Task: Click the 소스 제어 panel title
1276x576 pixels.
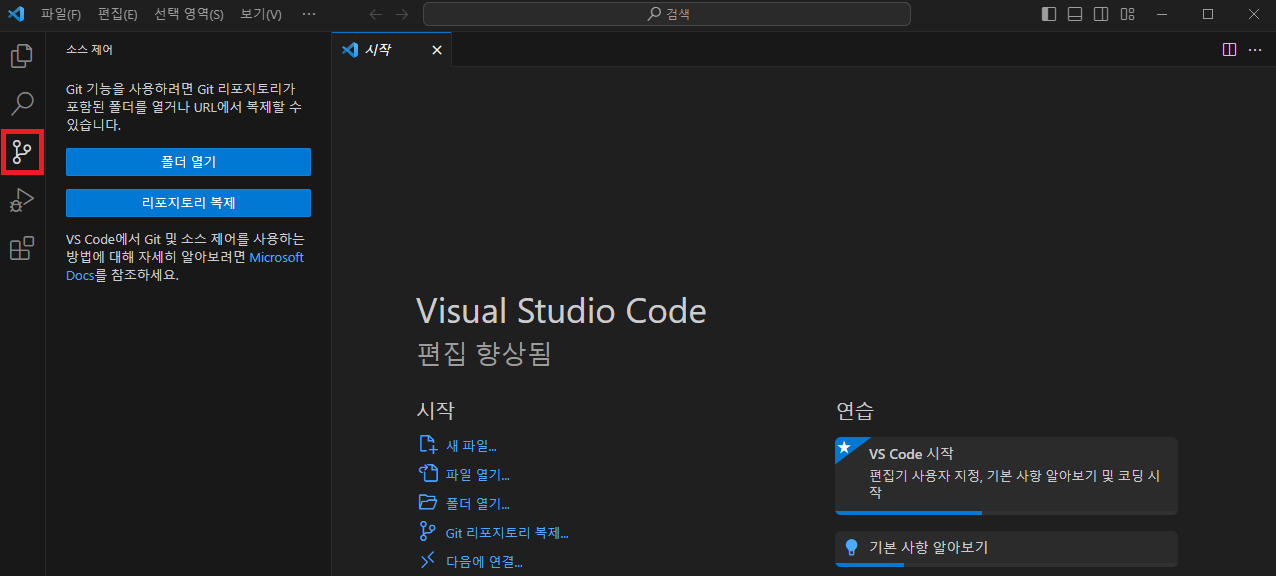Action: tap(89, 48)
